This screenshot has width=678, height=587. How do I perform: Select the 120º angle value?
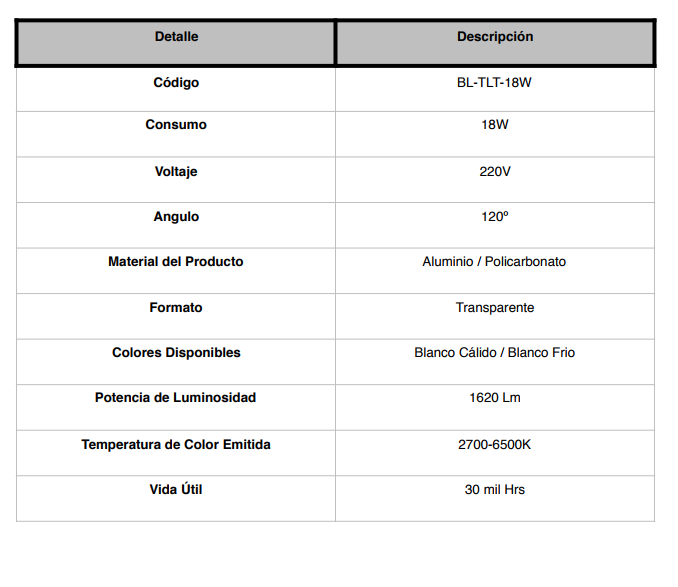coord(495,217)
